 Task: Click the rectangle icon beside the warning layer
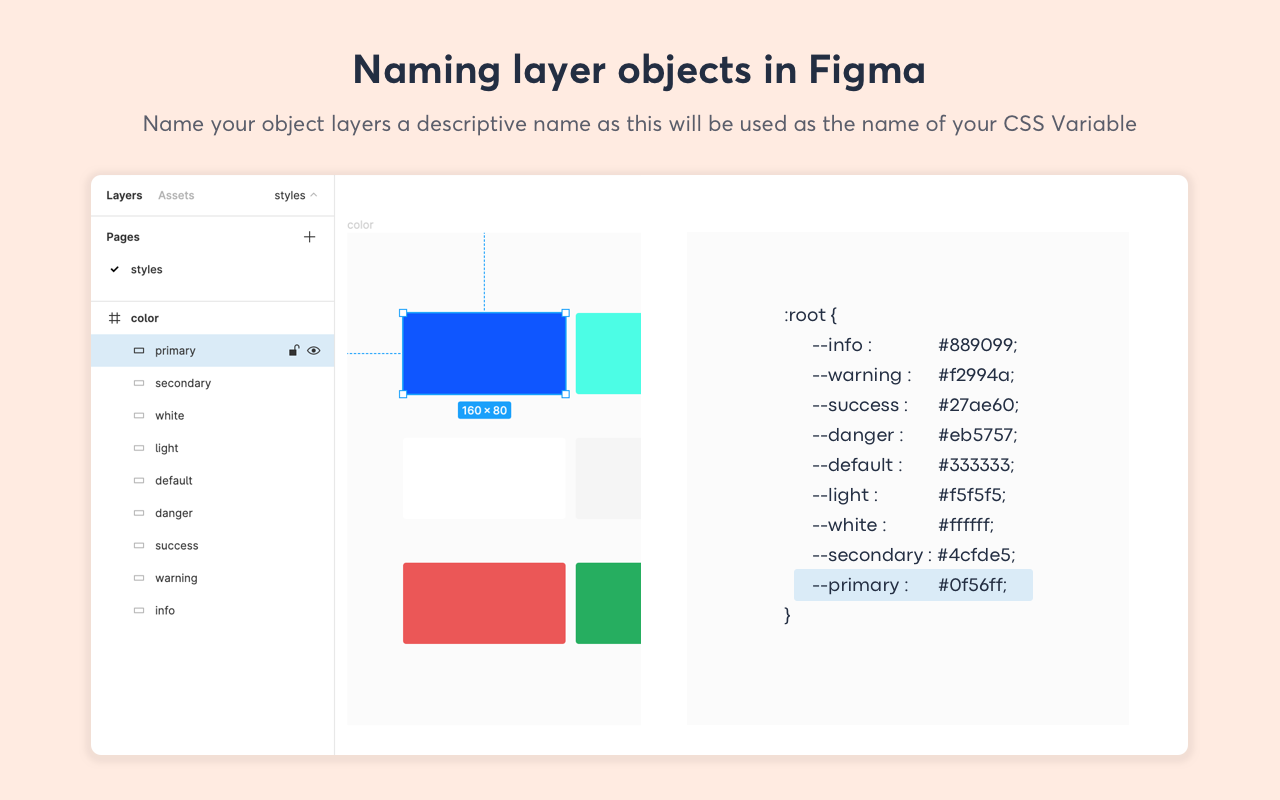coord(138,578)
